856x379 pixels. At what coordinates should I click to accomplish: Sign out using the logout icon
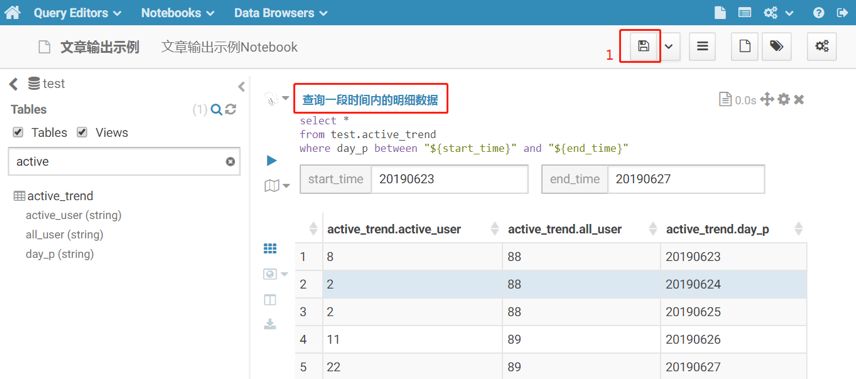(842, 13)
